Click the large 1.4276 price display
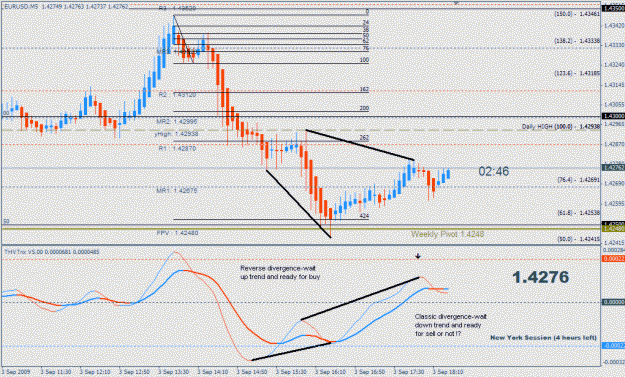625x377 pixels. click(540, 277)
